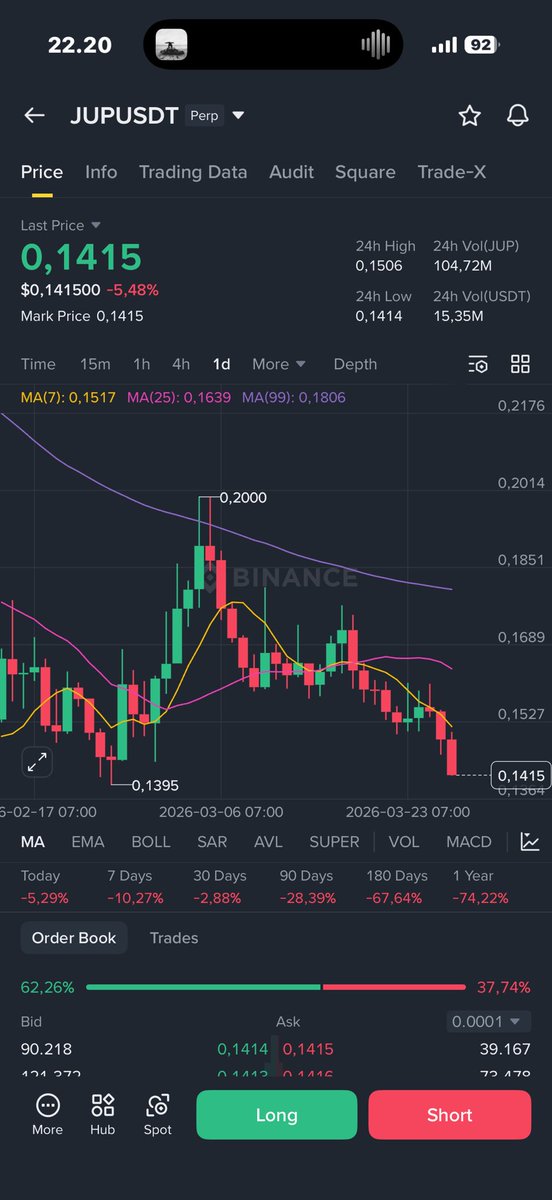
Task: Change order book precision 0.0001 dropdown
Action: pos(487,1022)
